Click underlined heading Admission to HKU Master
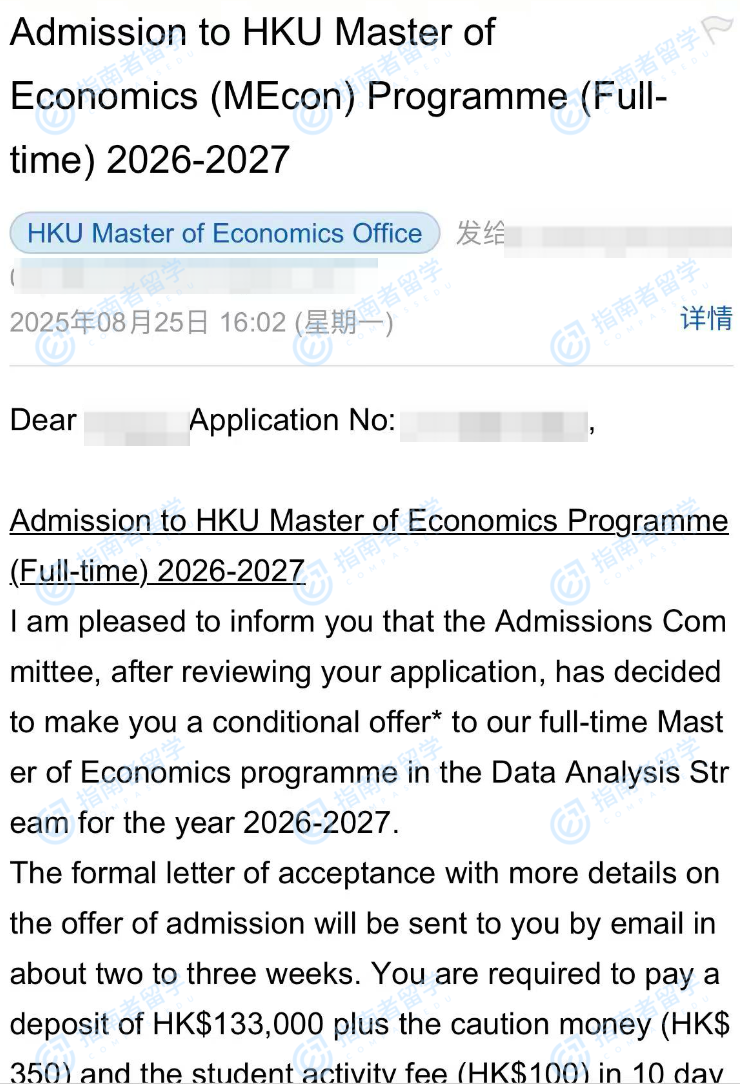Image resolution: width=740 pixels, height=1084 pixels. [x=369, y=521]
